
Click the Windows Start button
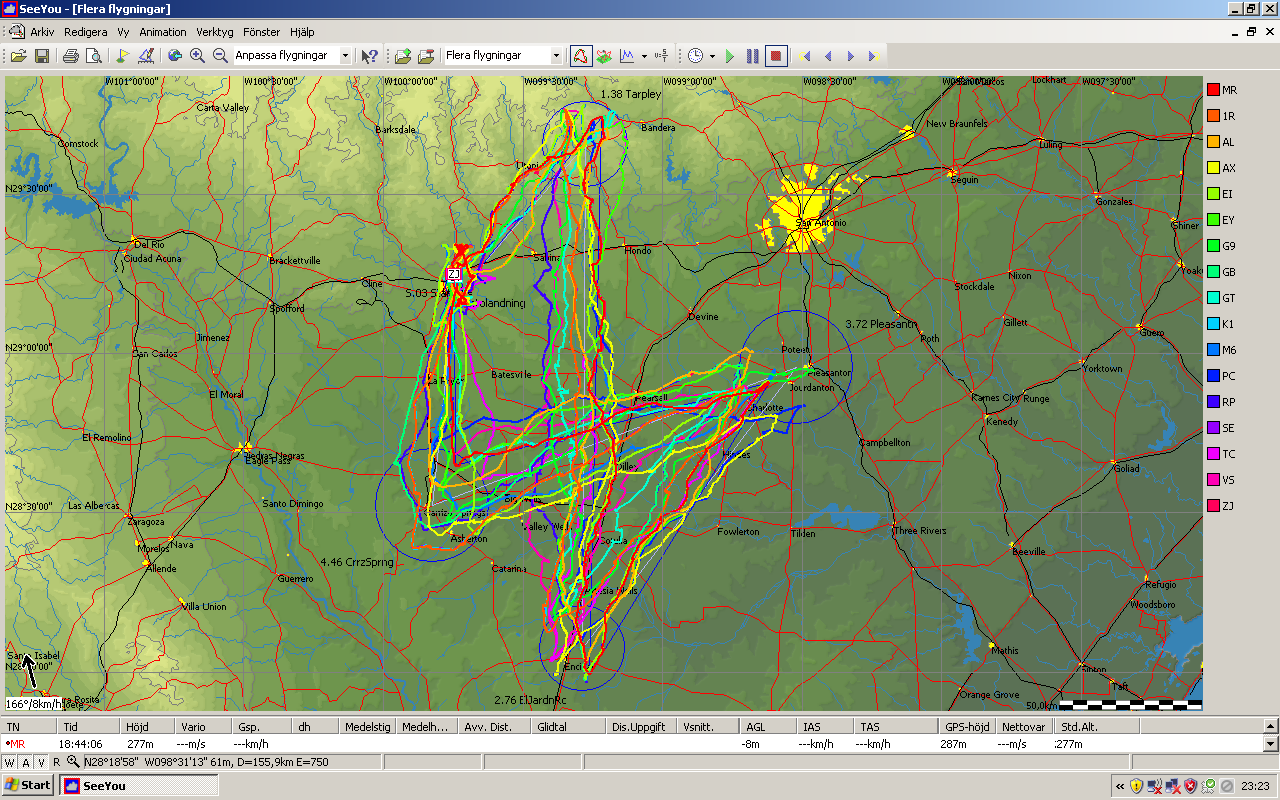(28, 785)
